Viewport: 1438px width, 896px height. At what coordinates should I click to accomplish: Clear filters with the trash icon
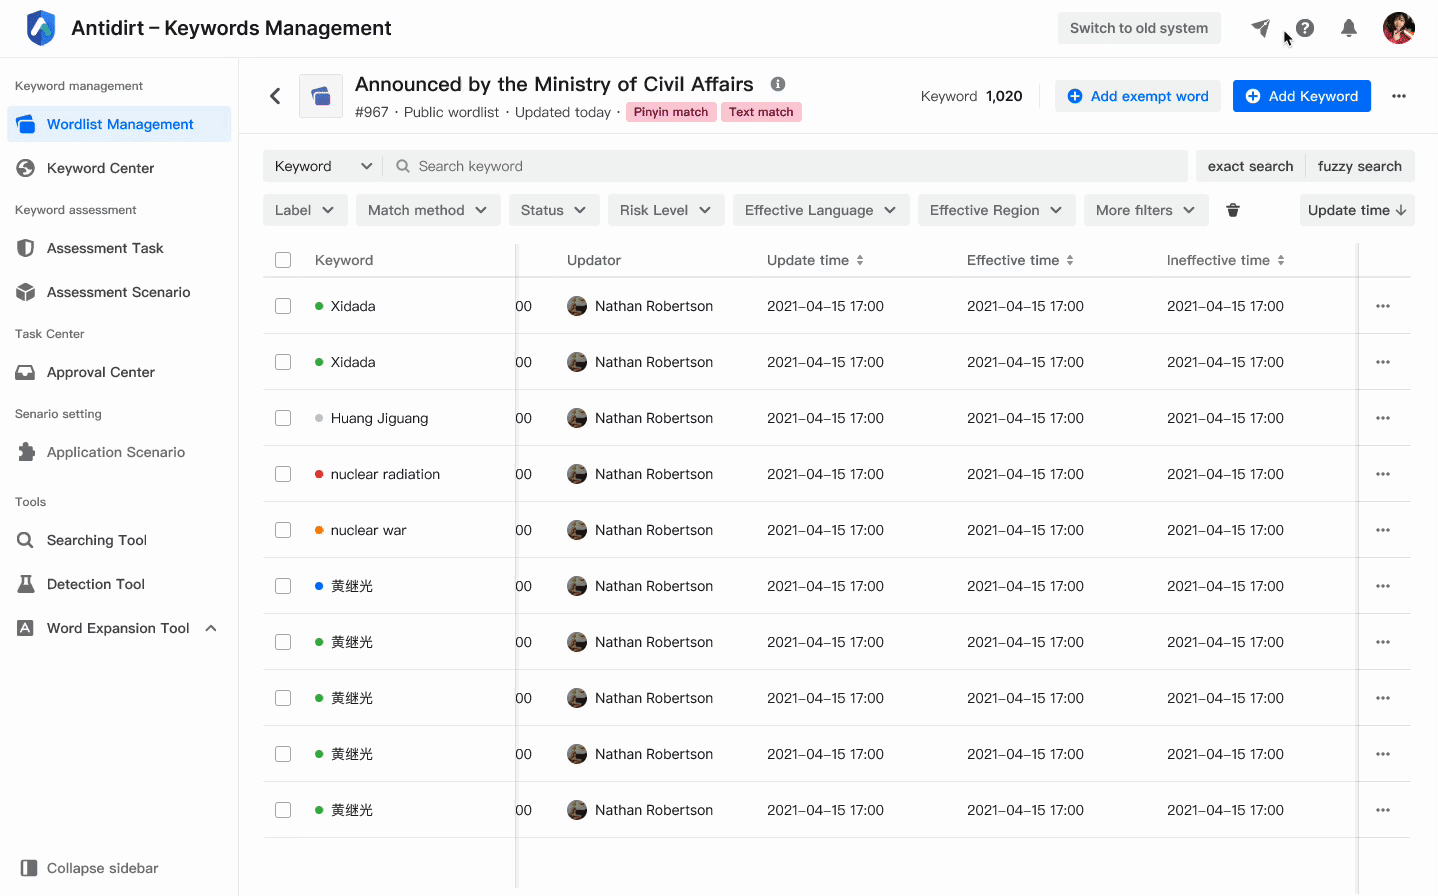click(1233, 210)
